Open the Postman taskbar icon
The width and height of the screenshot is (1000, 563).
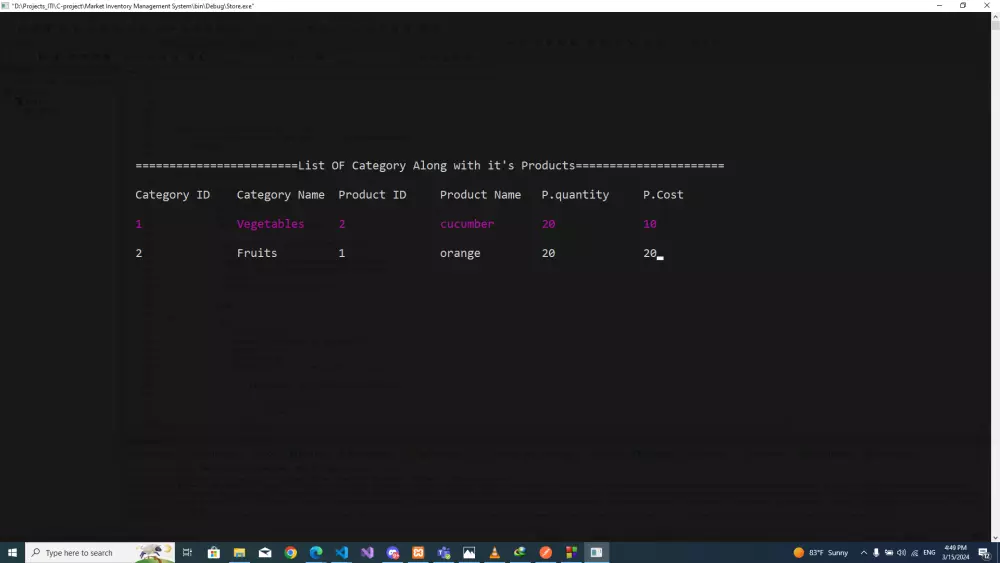tap(545, 552)
